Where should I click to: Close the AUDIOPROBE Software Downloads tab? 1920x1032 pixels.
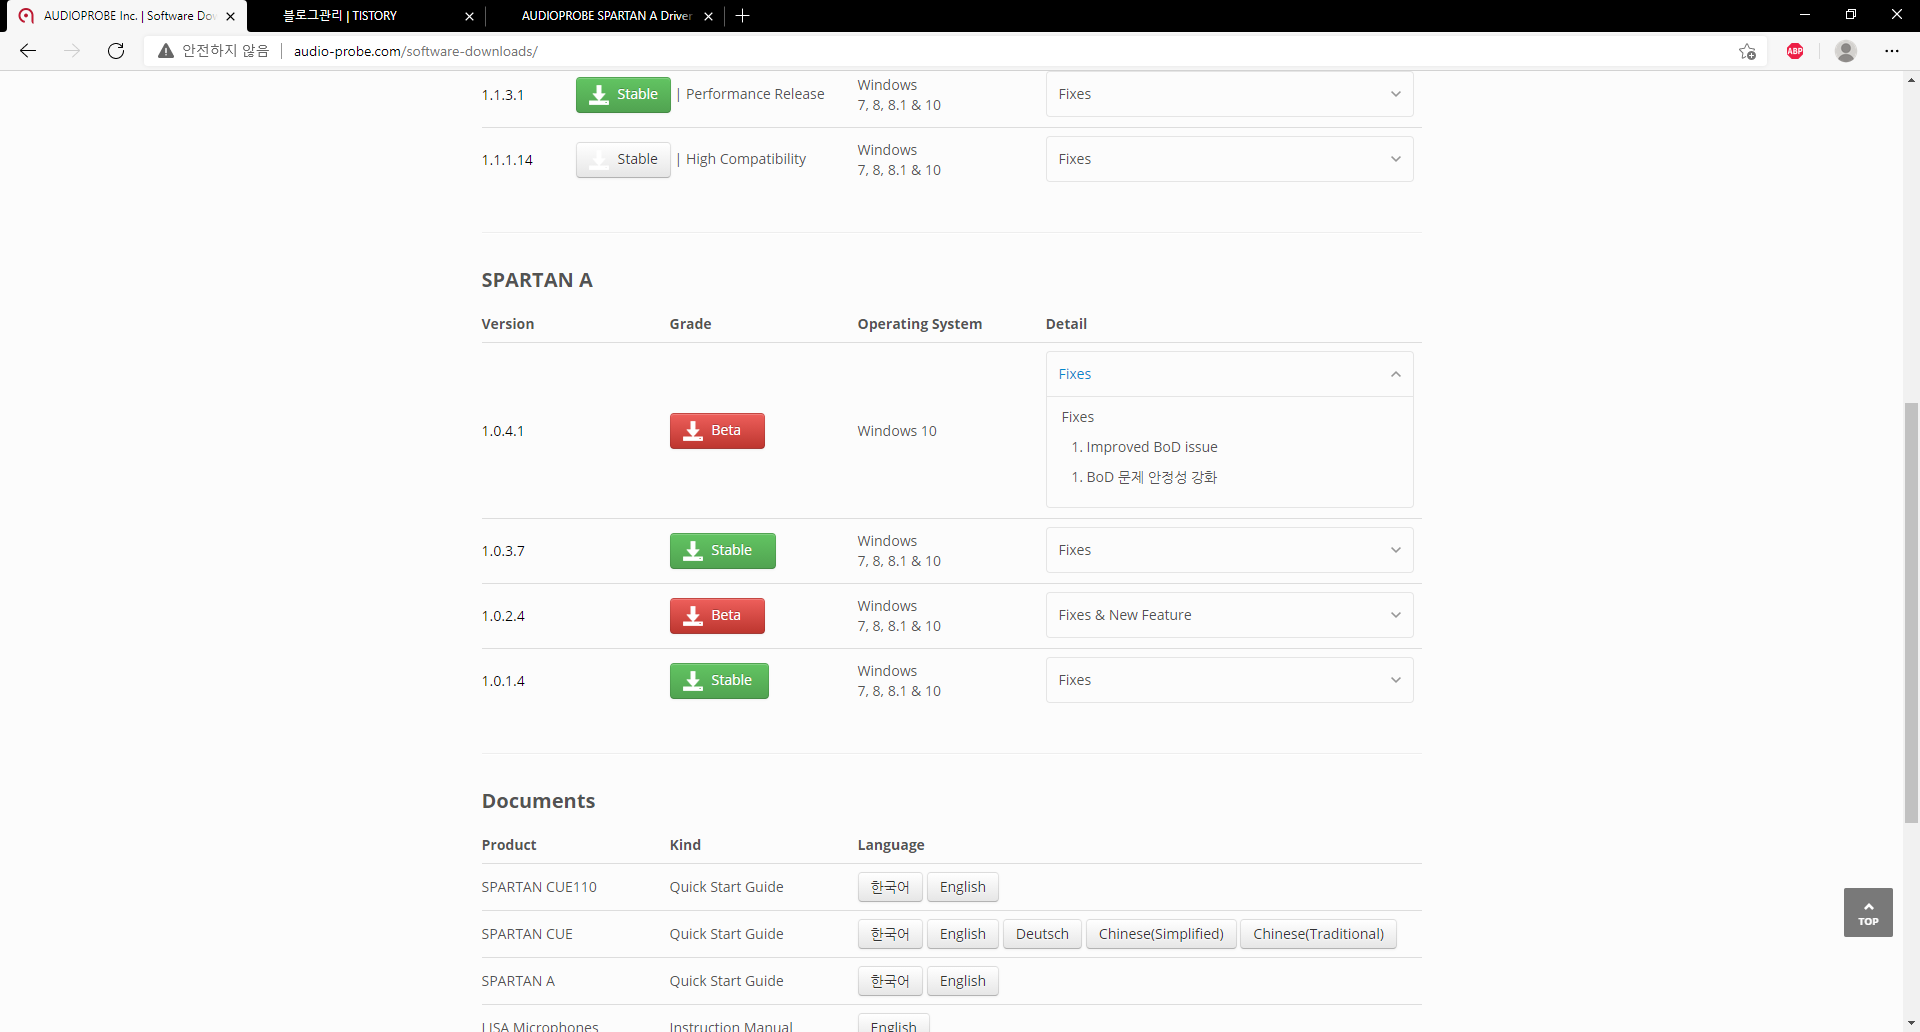[x=231, y=16]
